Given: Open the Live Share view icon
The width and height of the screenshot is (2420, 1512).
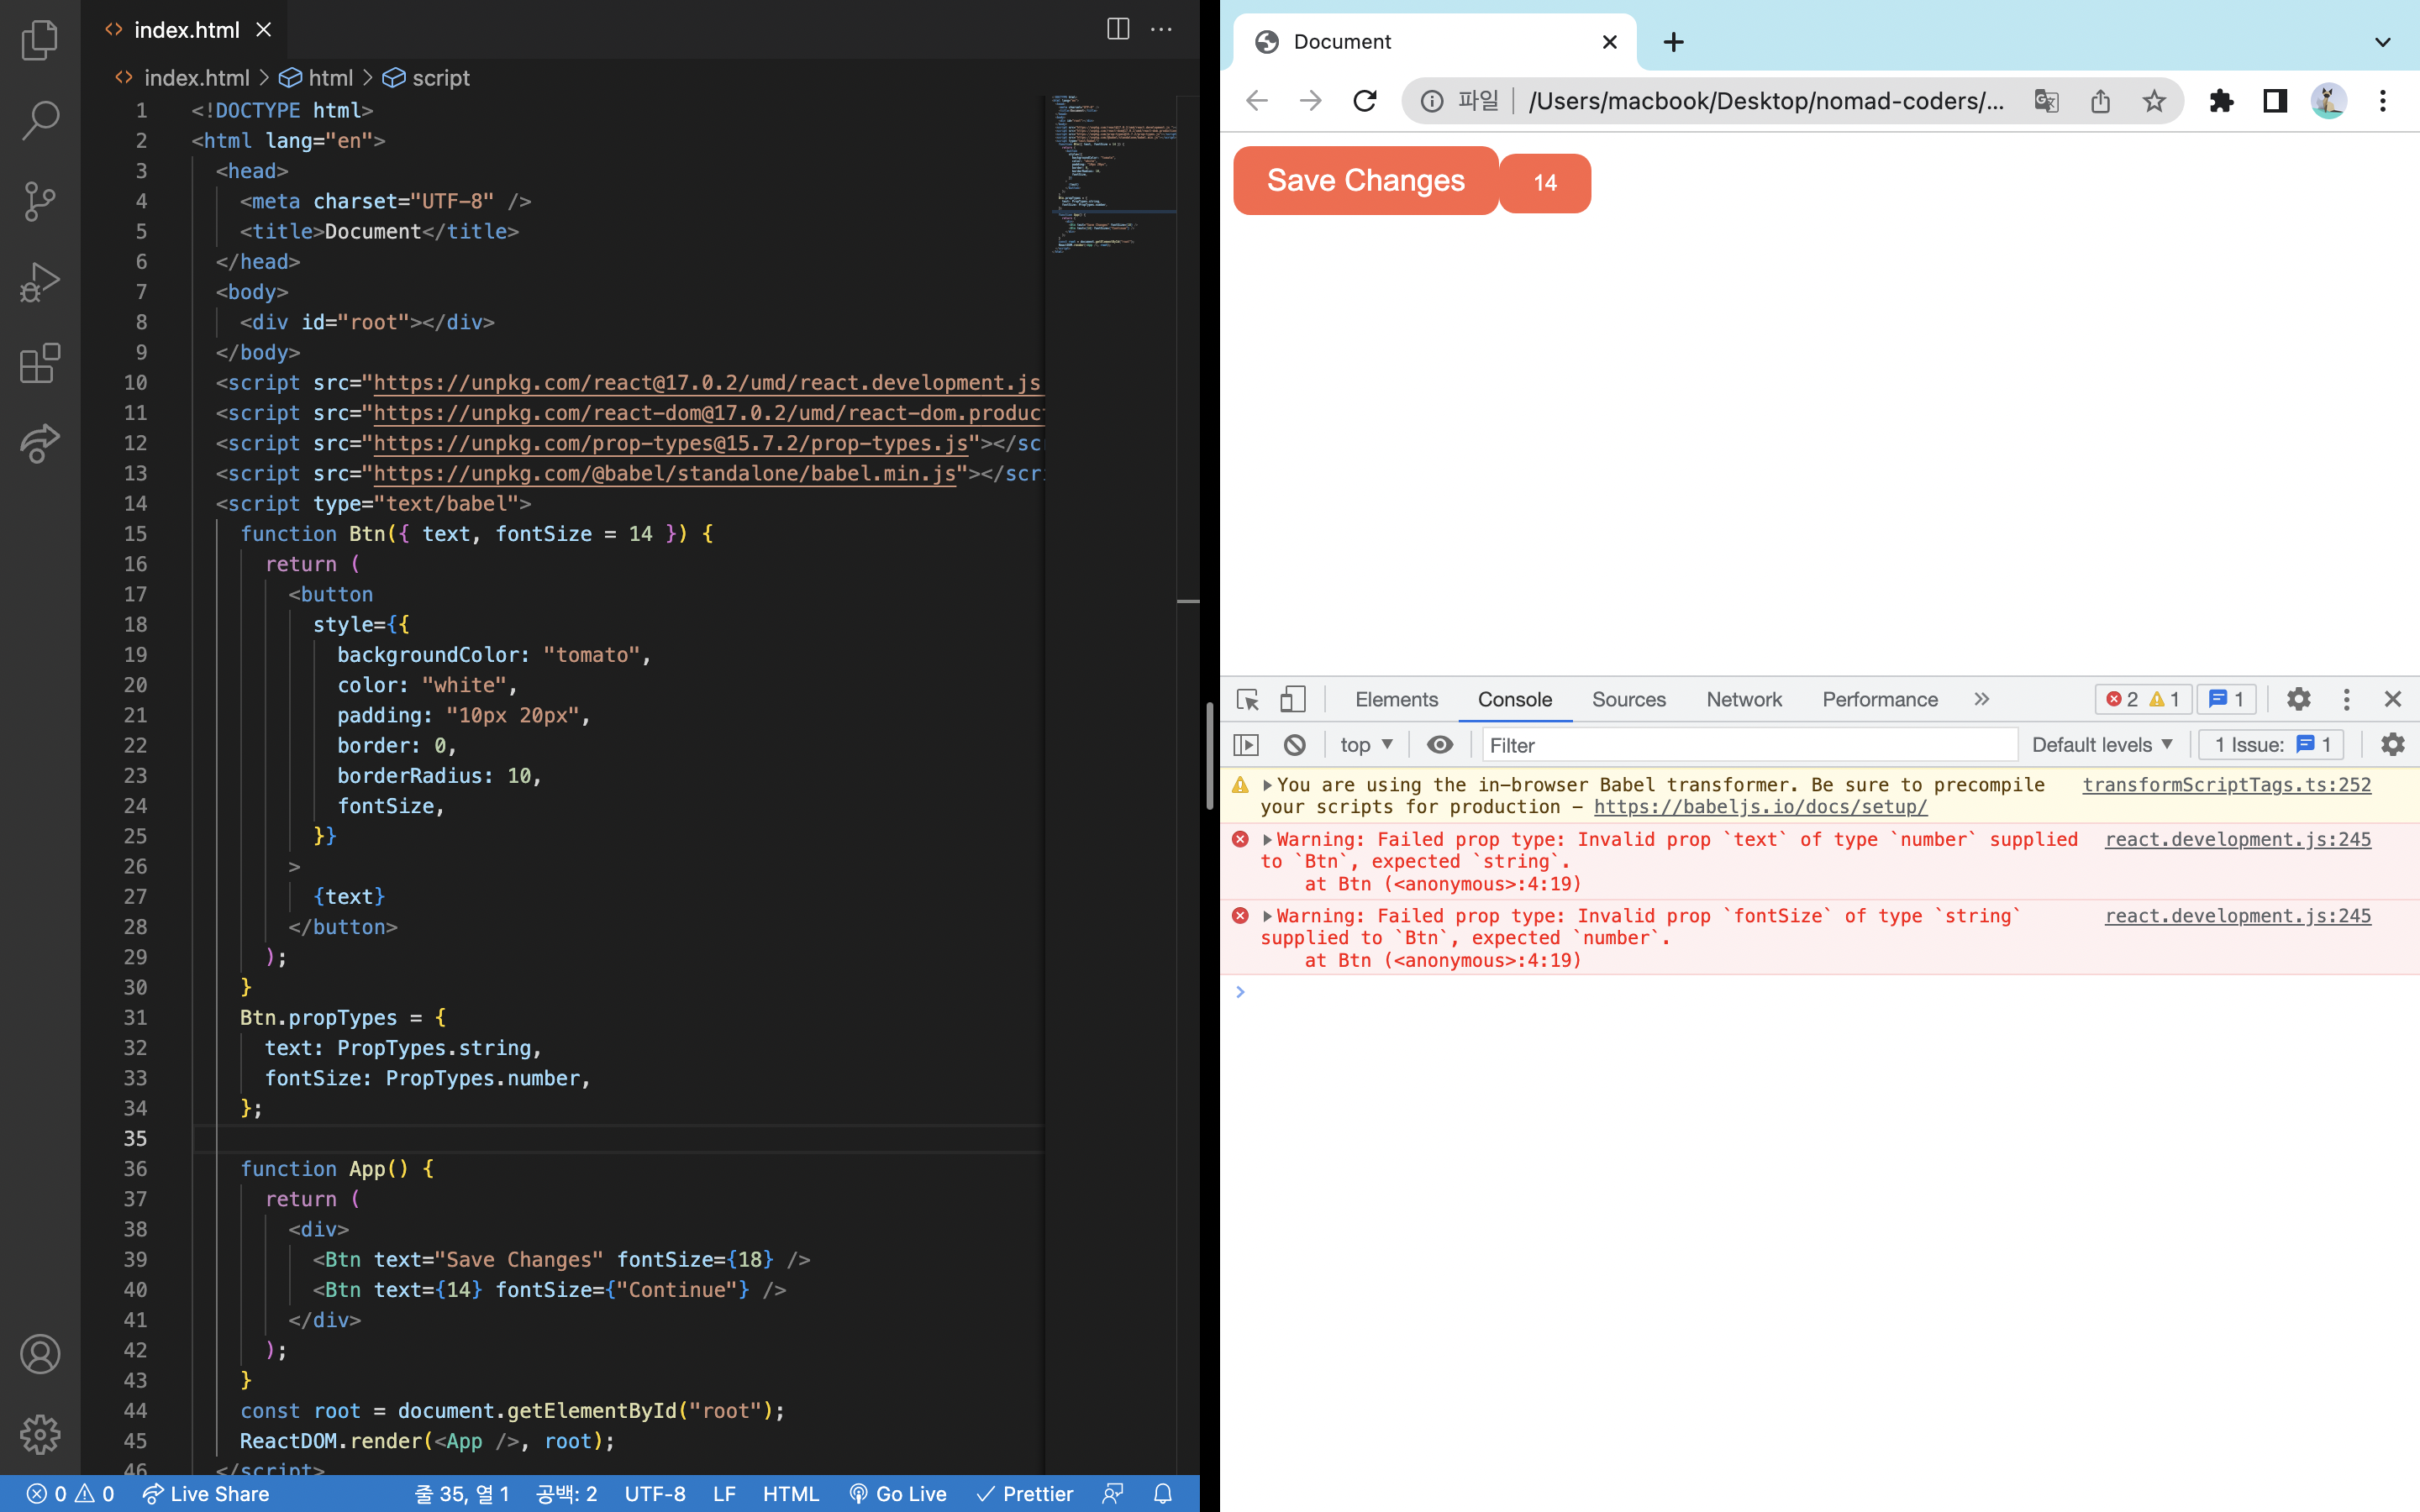Looking at the screenshot, I should [x=40, y=443].
